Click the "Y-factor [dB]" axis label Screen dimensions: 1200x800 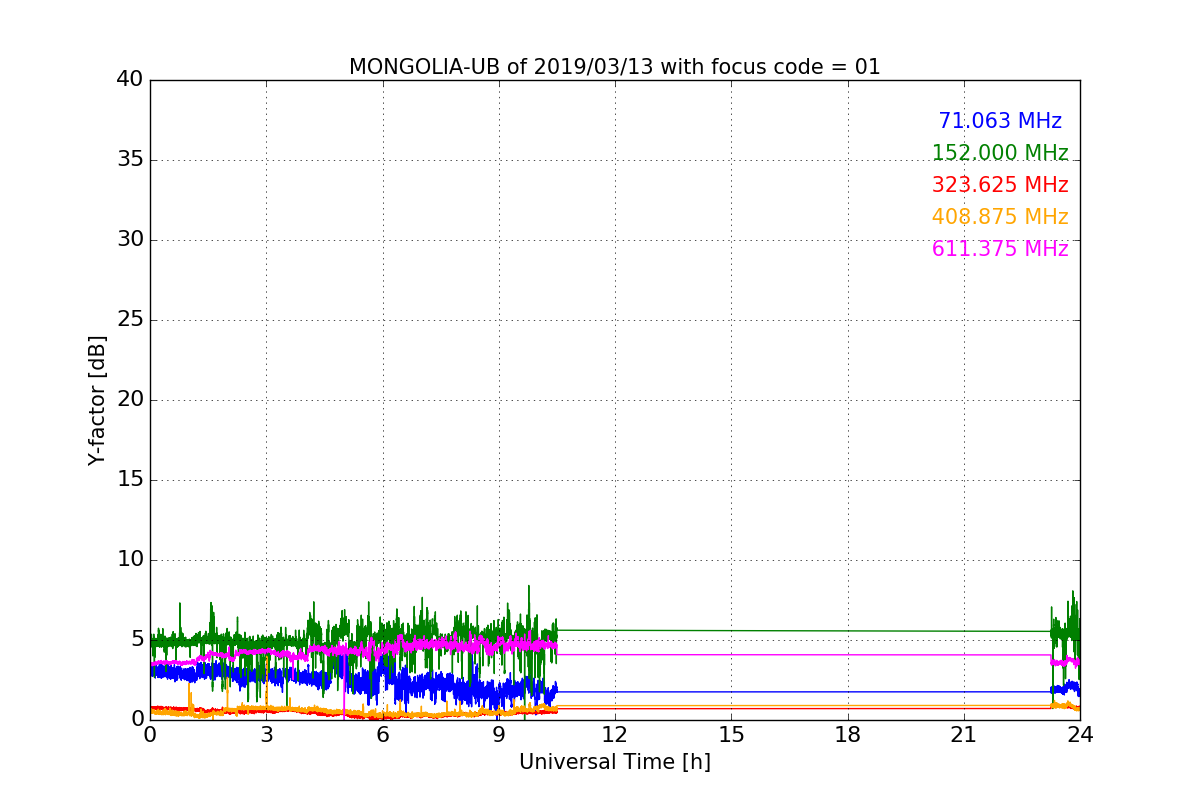[x=96, y=400]
